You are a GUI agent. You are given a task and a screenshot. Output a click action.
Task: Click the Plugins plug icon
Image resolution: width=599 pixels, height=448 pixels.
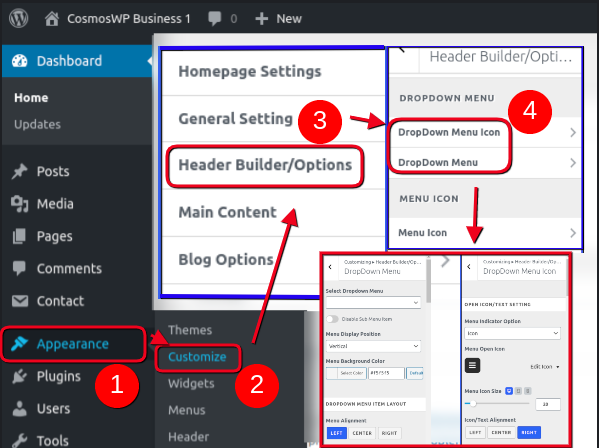[19, 376]
